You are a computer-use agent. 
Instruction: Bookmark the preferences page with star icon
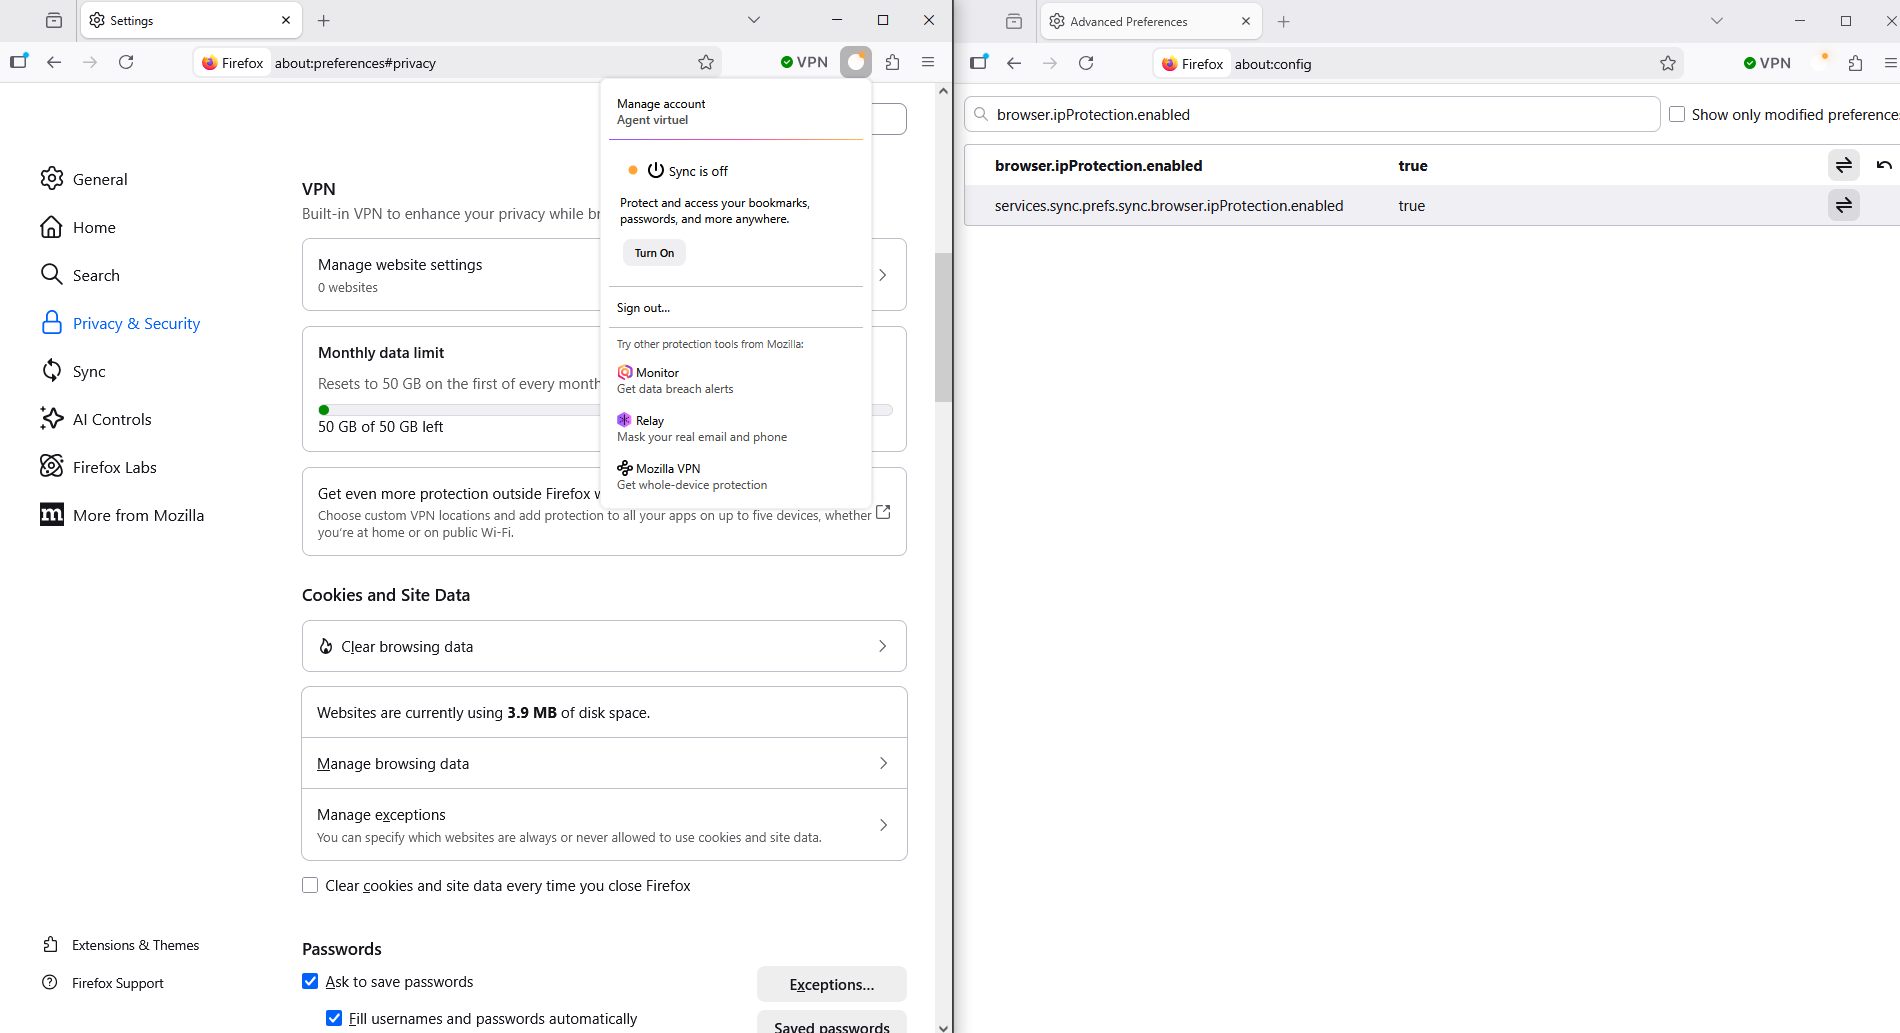(706, 62)
